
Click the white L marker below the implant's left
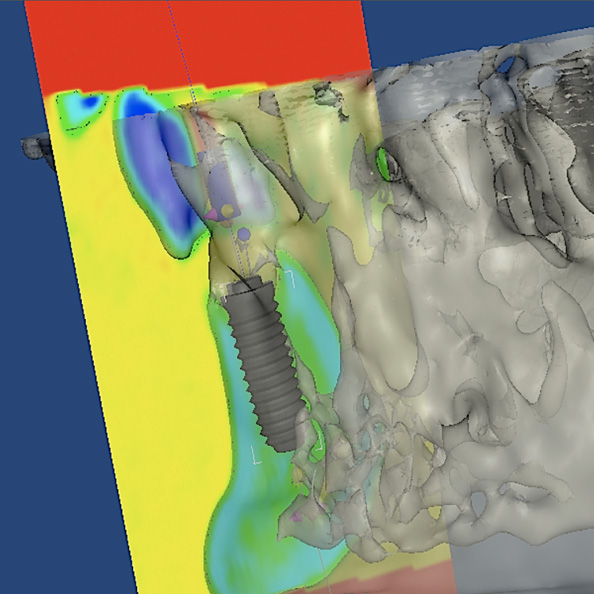[256, 455]
